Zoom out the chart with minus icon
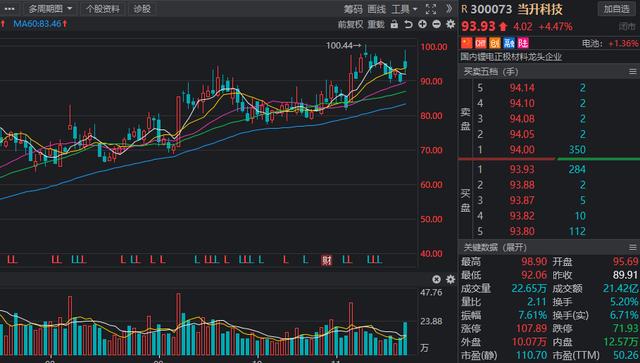Viewport: 640px width, 363px height. 436,24
